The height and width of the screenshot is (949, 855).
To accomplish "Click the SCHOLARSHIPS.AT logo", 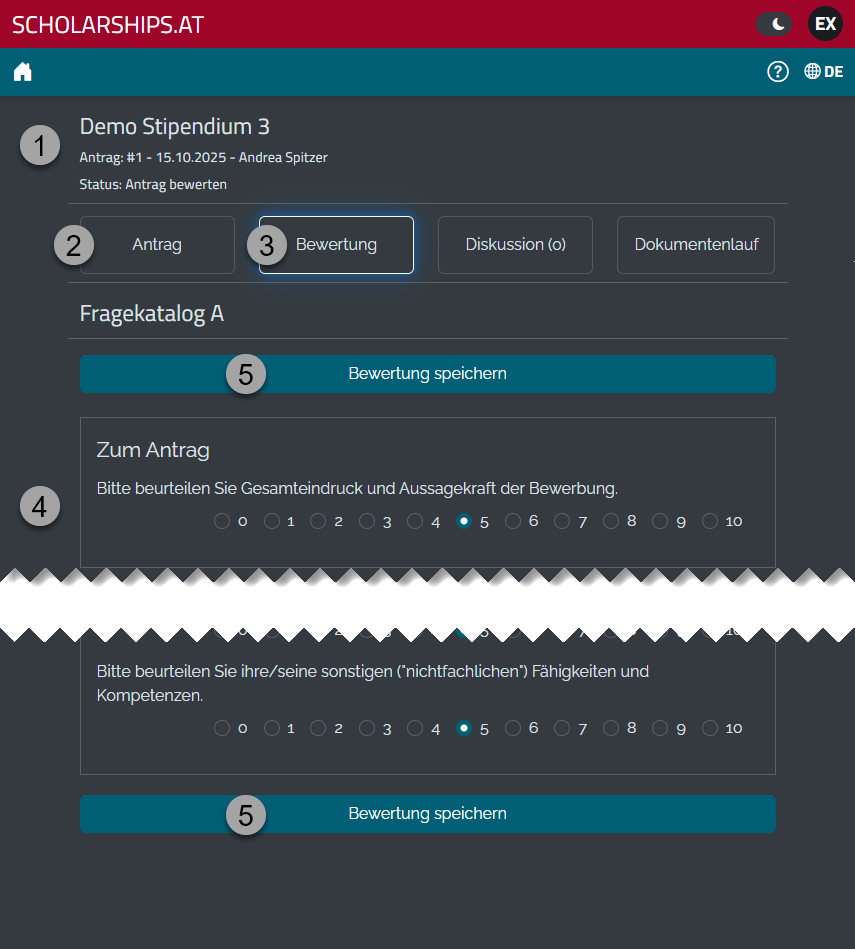I will [107, 24].
